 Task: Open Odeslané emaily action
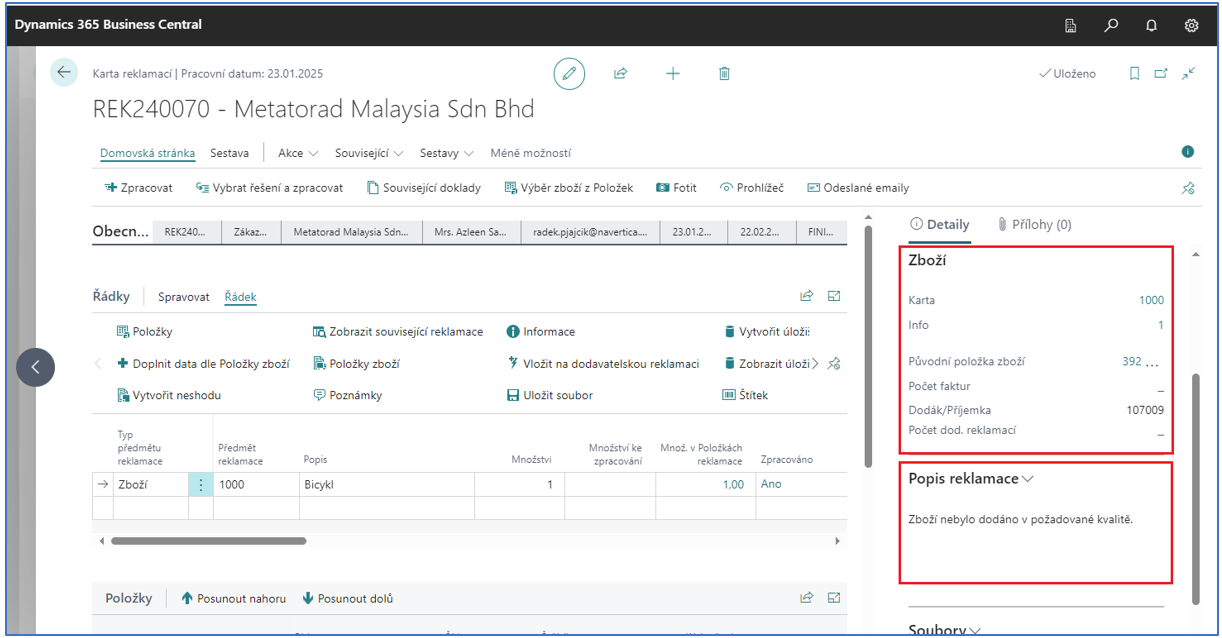858,188
